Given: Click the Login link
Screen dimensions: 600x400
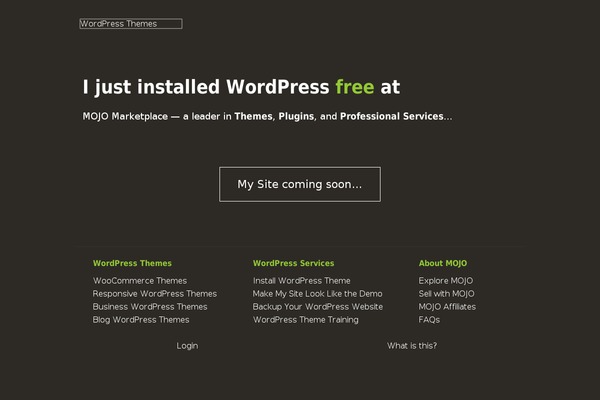Looking at the screenshot, I should [187, 346].
